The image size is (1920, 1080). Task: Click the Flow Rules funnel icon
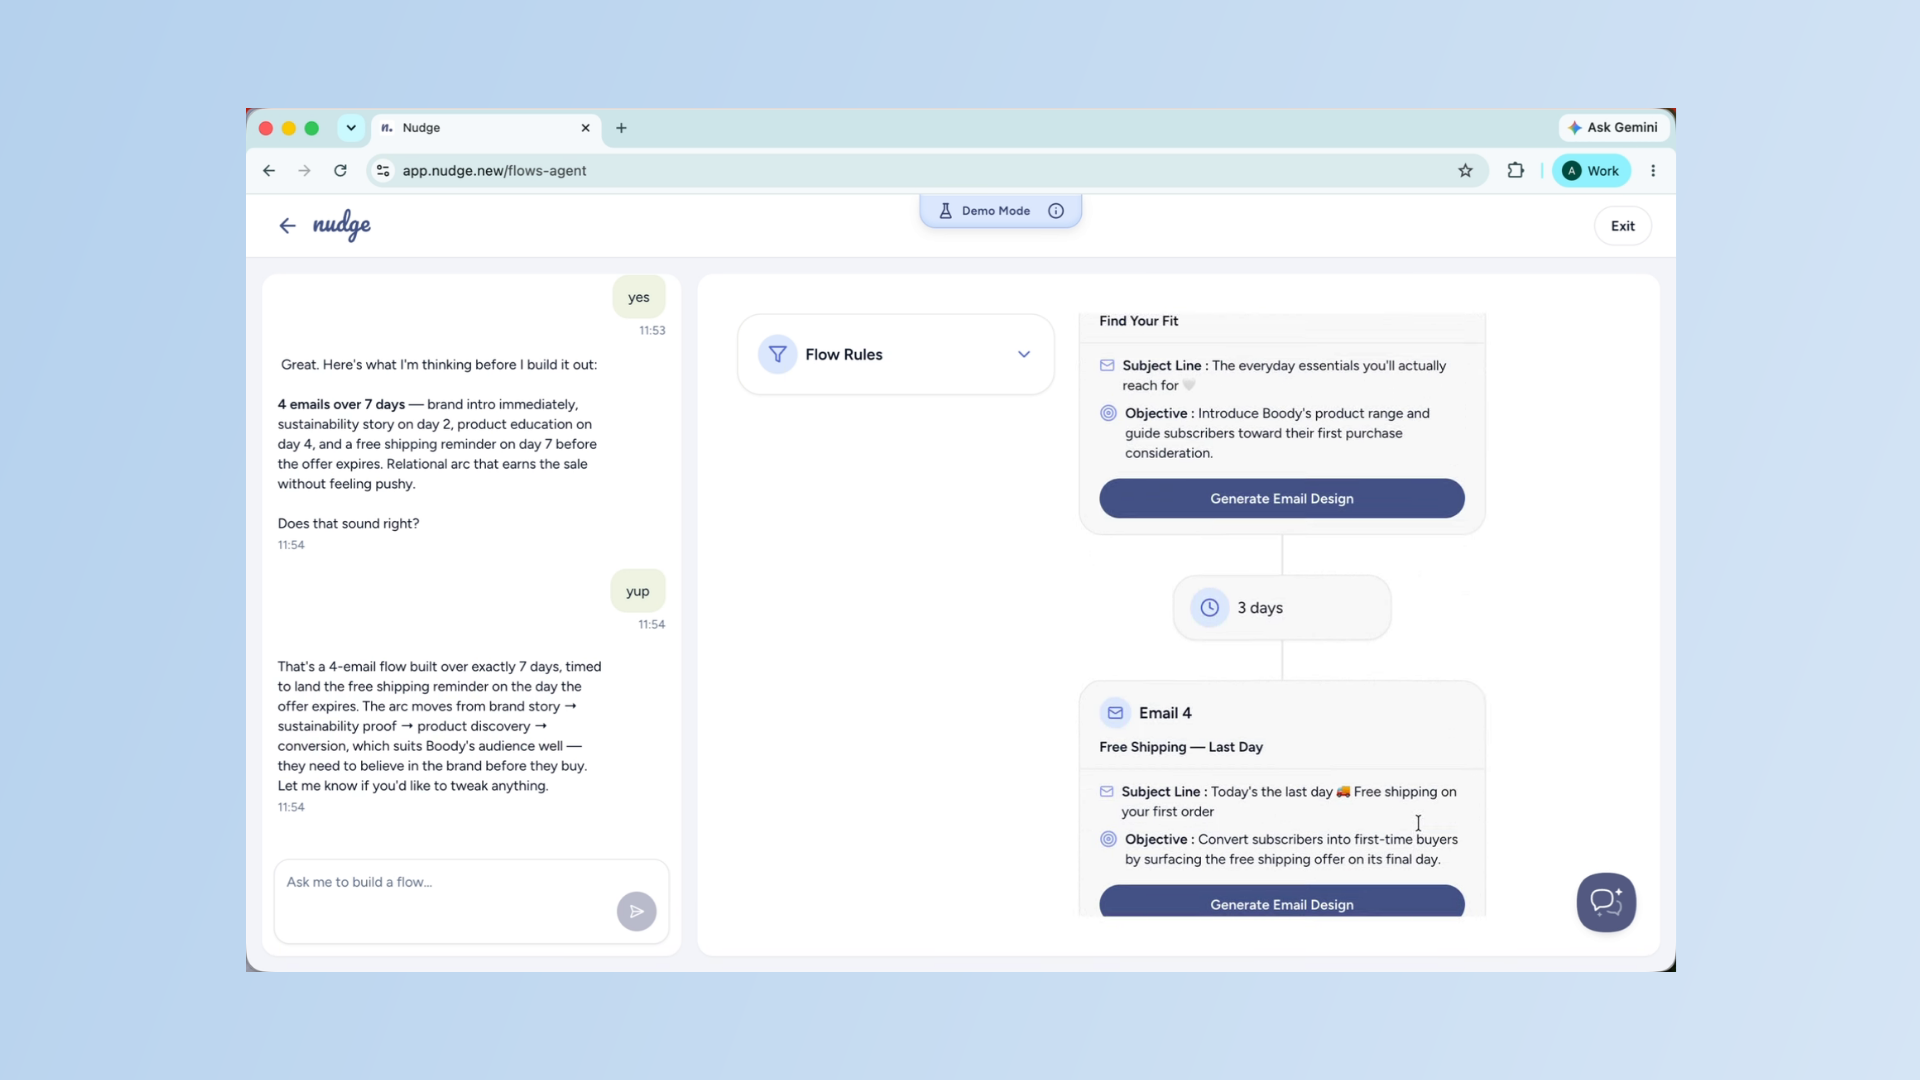(777, 354)
